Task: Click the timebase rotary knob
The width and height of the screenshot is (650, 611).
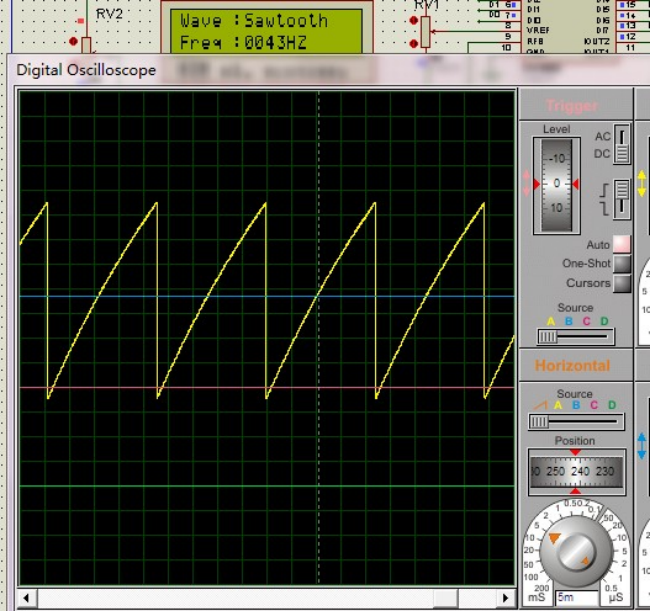Action: (x=576, y=551)
